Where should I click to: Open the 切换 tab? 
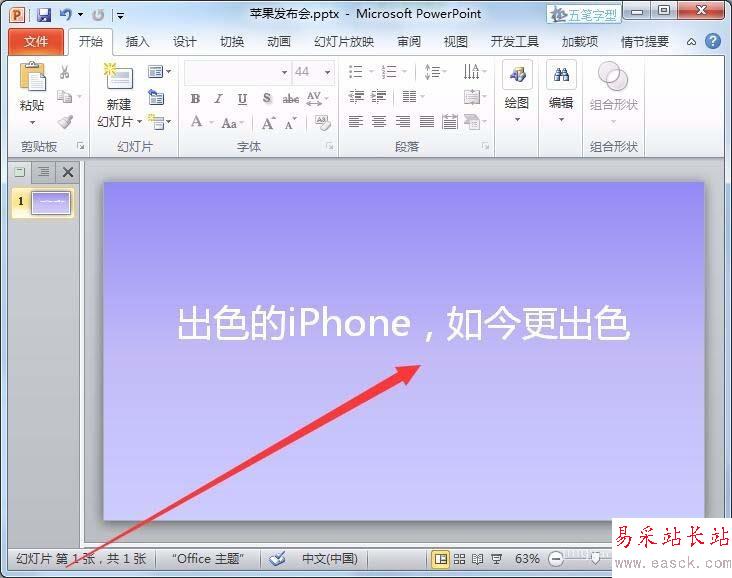click(x=232, y=42)
